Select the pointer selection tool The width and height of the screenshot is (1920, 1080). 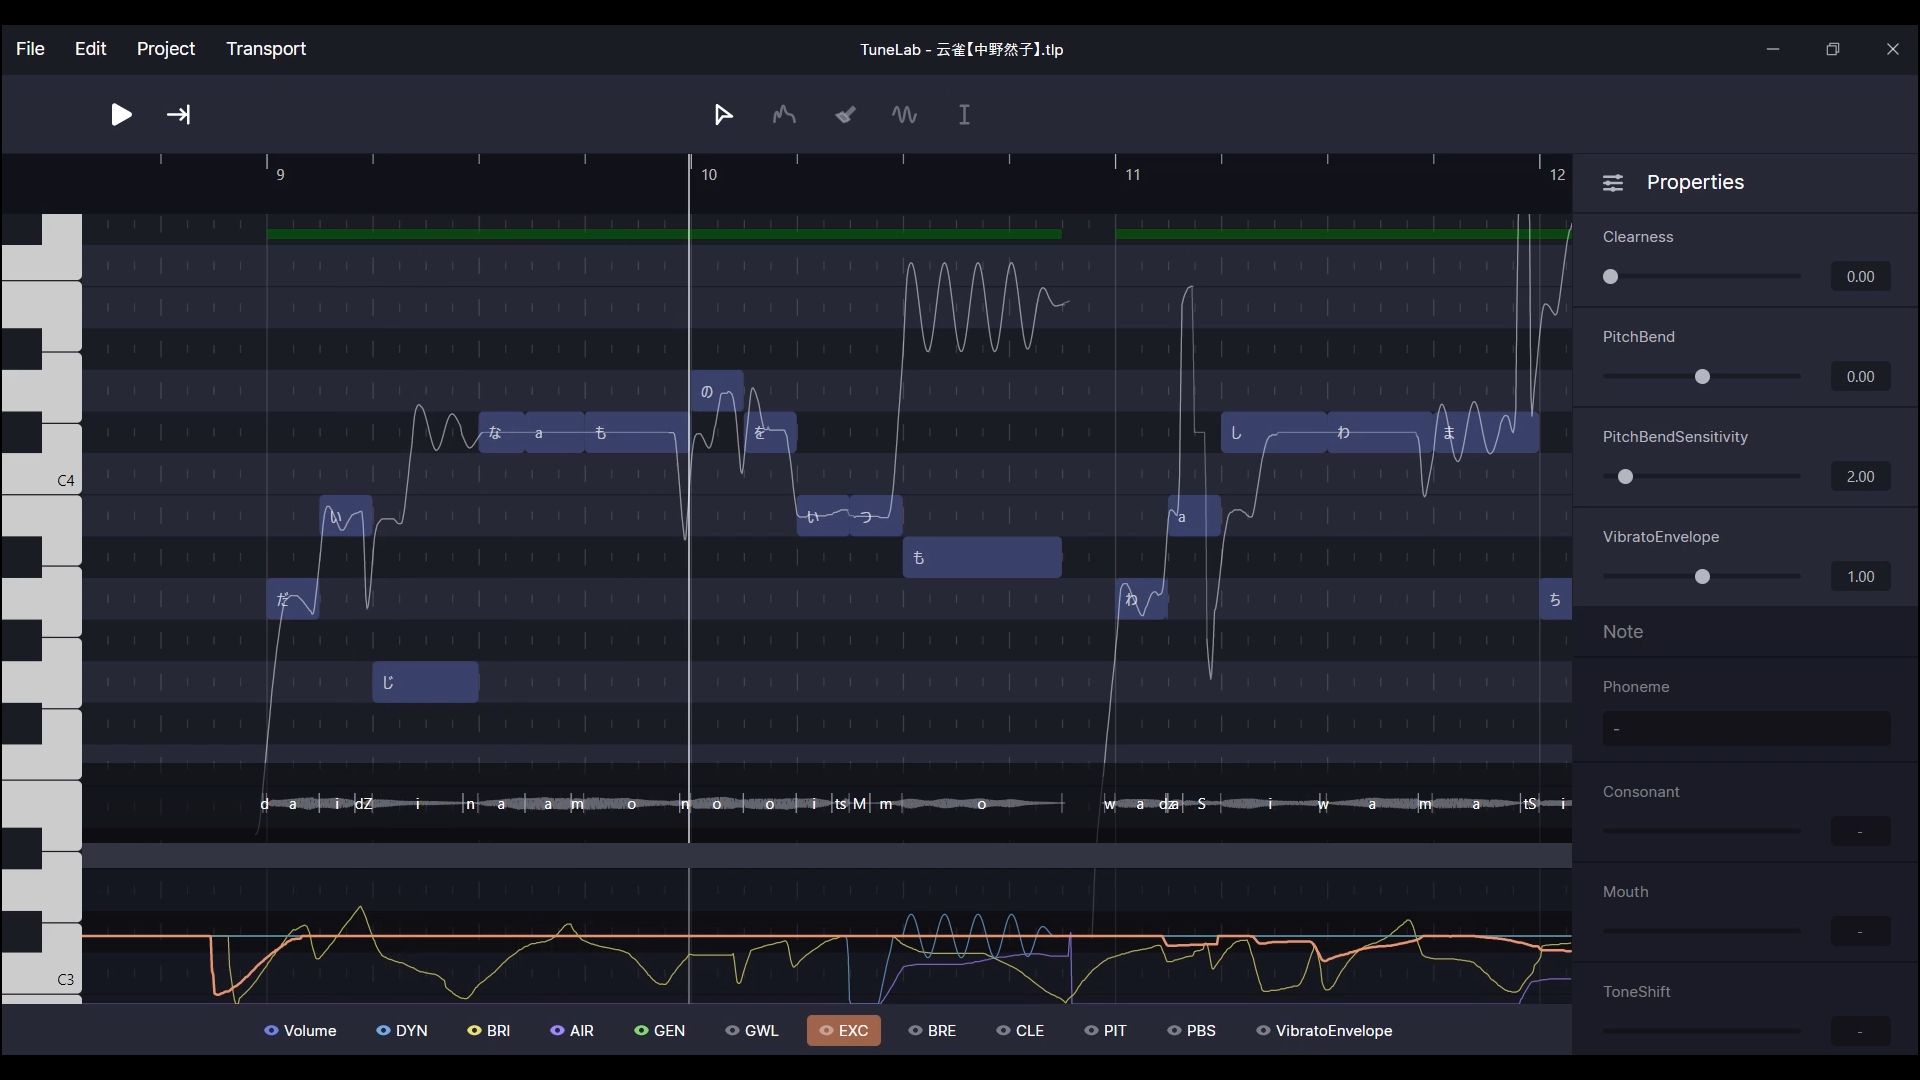click(723, 115)
